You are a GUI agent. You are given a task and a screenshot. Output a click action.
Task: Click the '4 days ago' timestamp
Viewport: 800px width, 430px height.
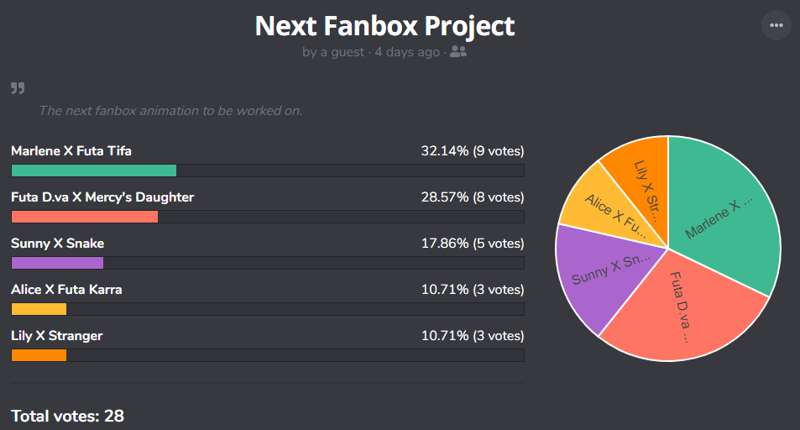pos(407,52)
